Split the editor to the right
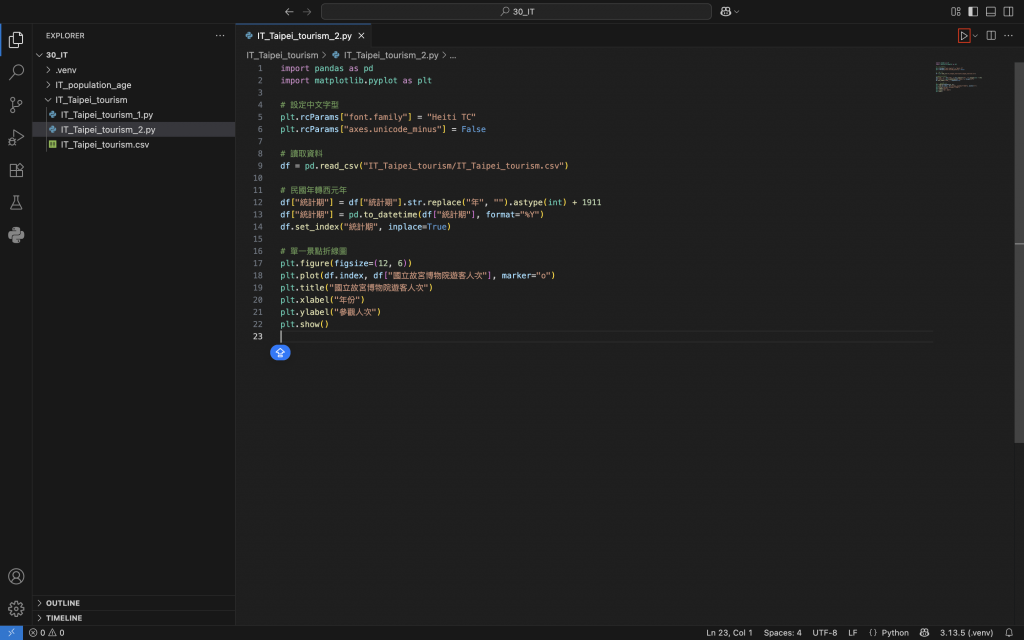Screen dimensions: 1024x640 (x=991, y=36)
